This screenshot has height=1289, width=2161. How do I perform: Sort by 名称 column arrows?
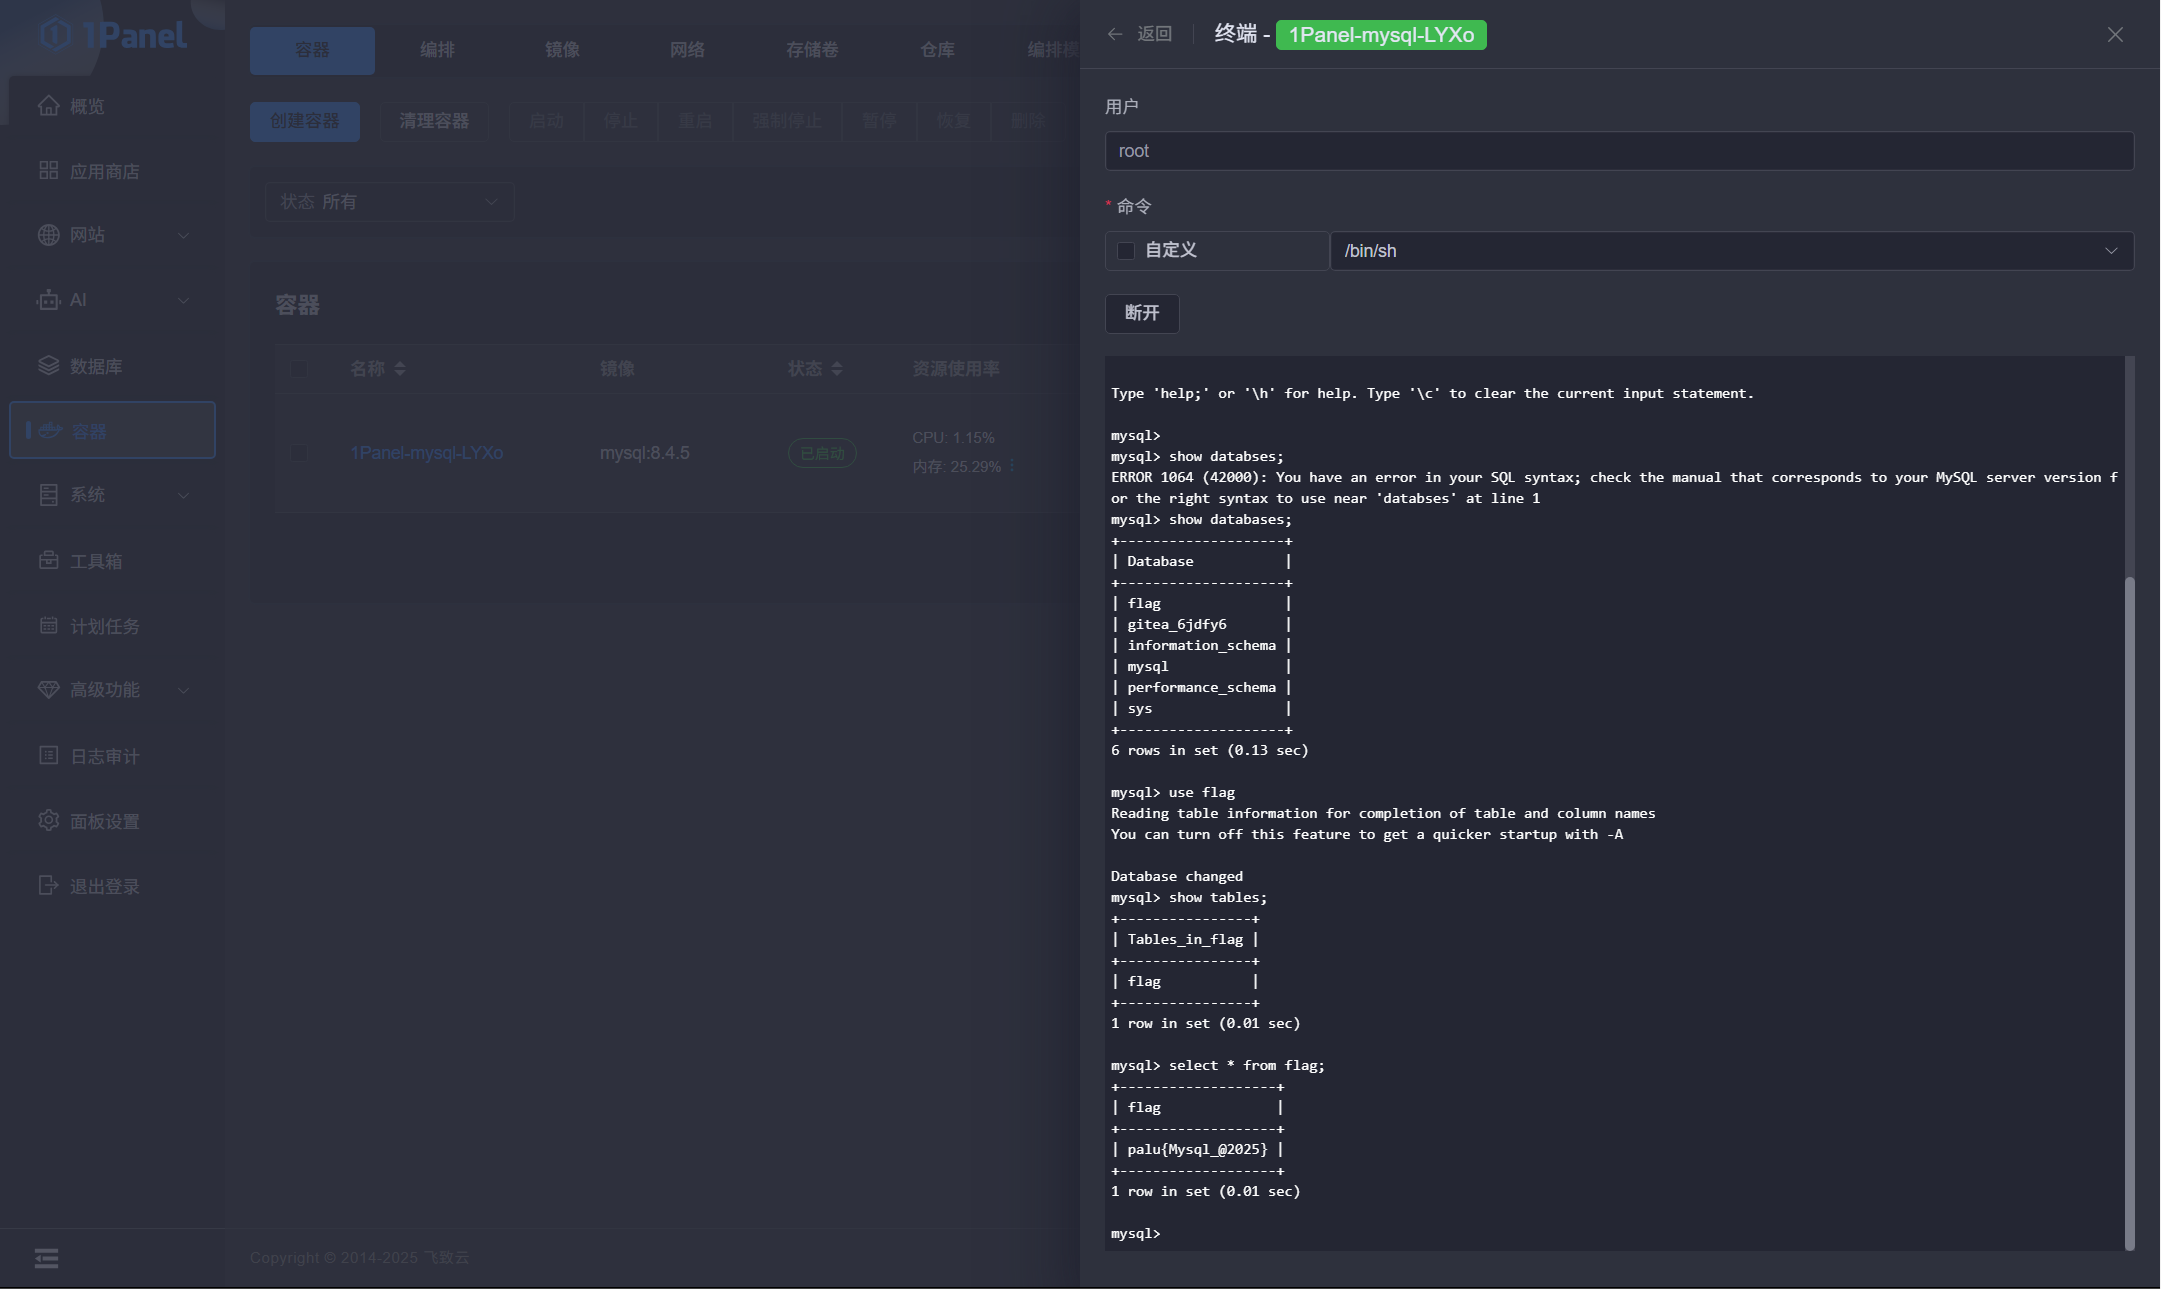pos(400,369)
